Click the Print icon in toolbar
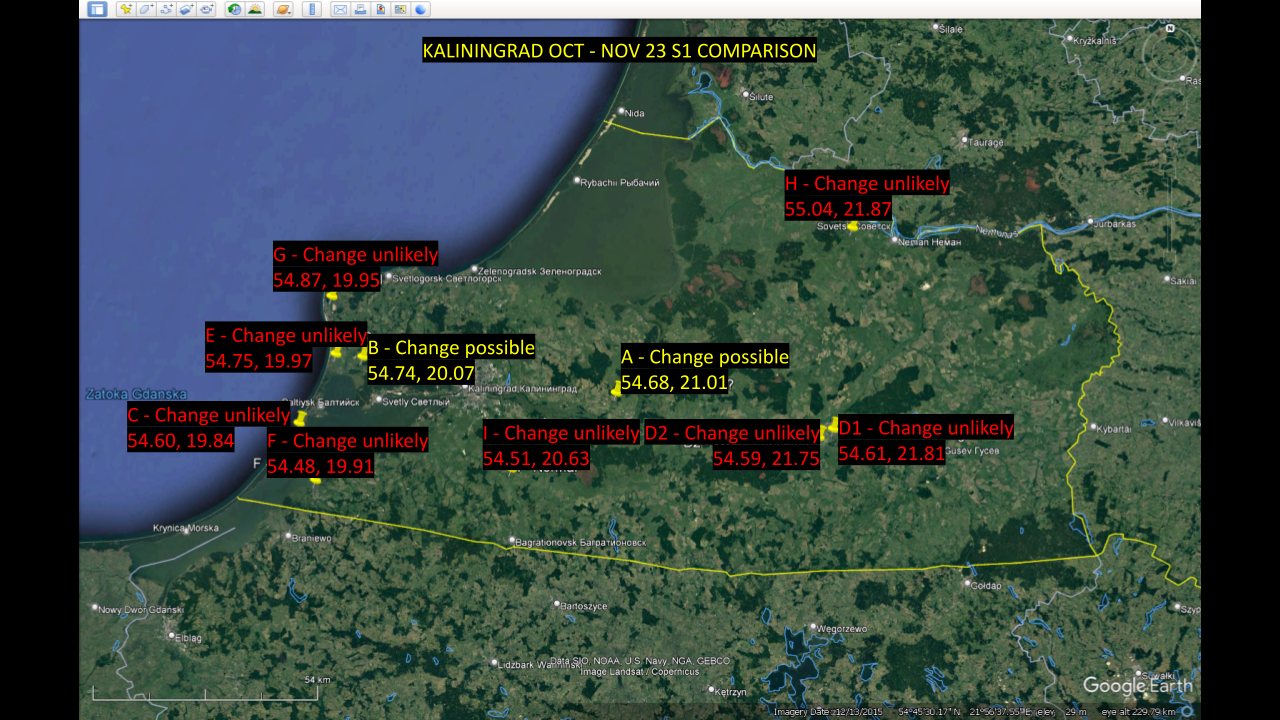 [x=360, y=9]
